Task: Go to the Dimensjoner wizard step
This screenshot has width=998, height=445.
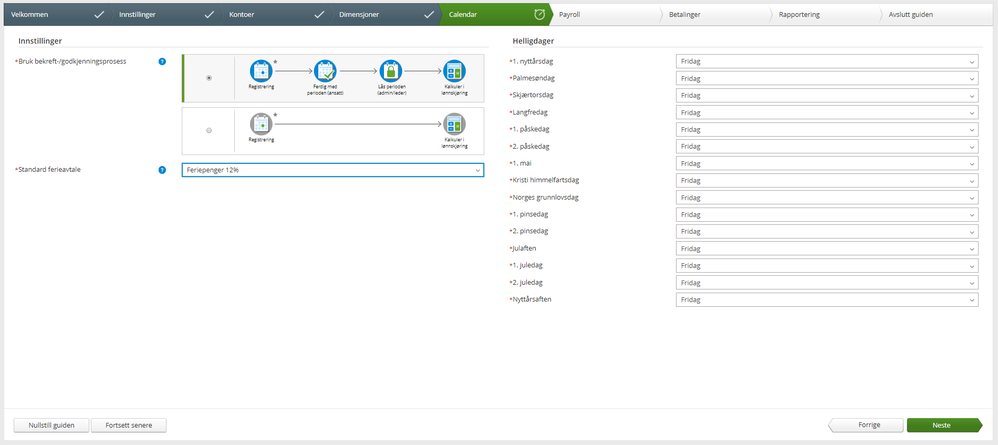Action: click(385, 14)
